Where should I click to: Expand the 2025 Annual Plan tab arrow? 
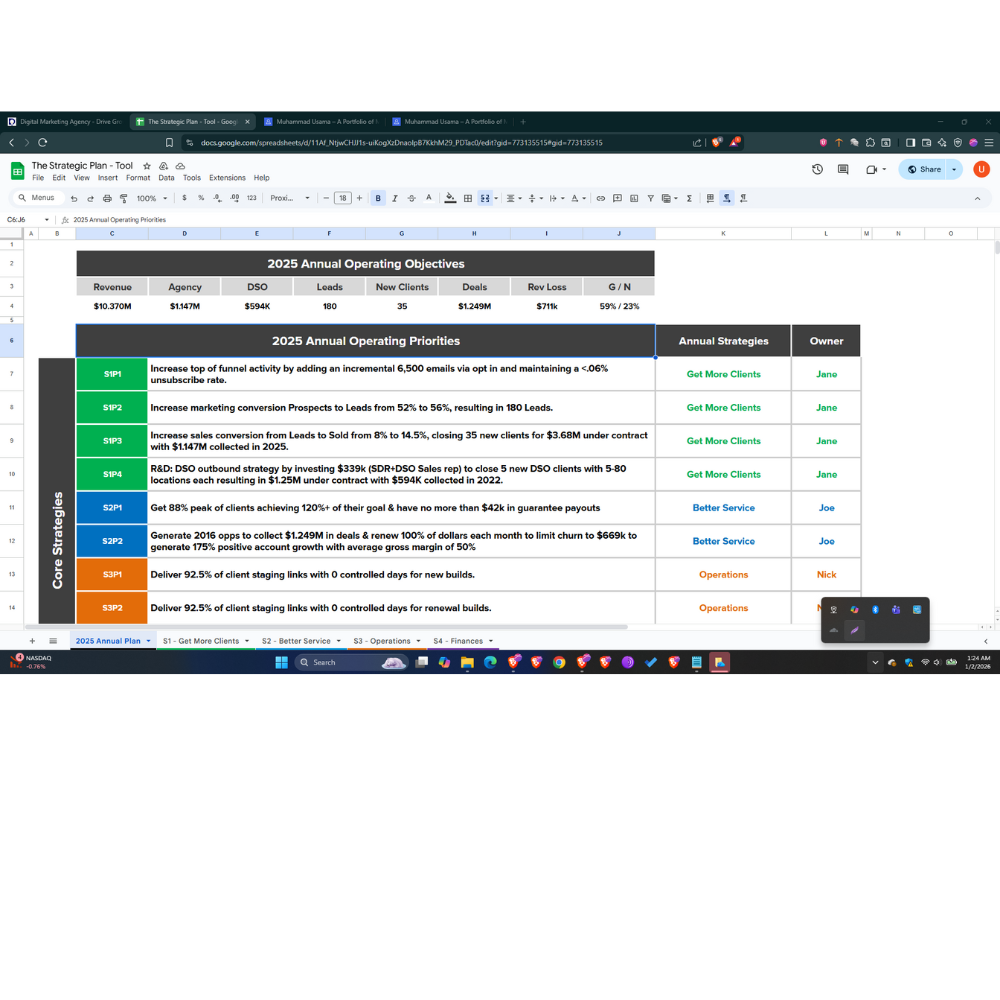pyautogui.click(x=148, y=641)
